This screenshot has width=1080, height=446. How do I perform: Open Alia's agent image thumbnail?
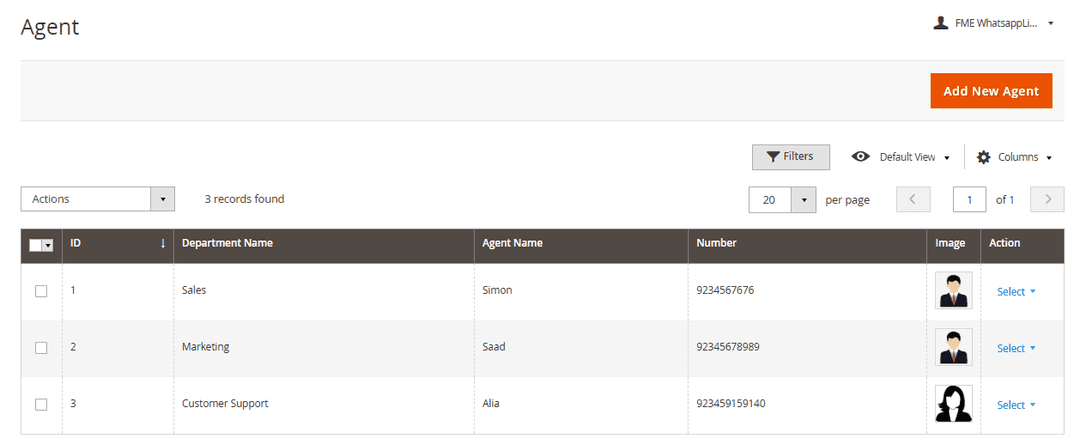952,404
